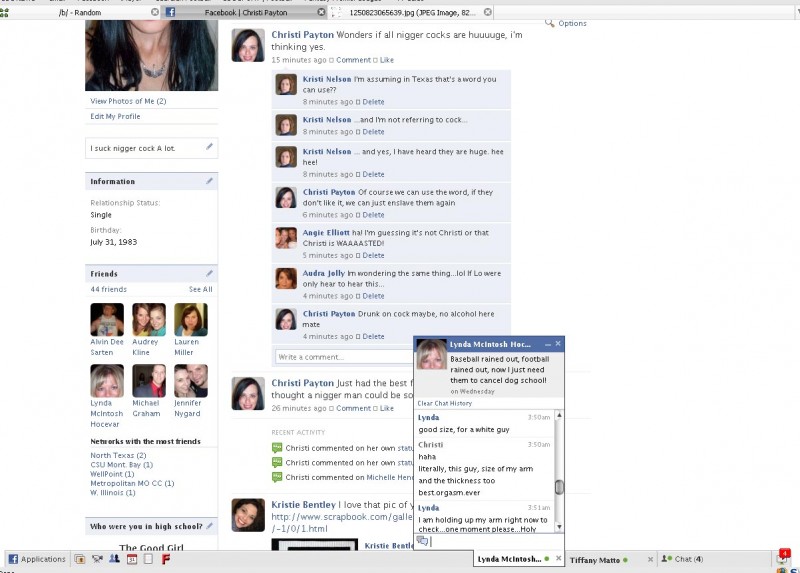Click the 'Edit My Profile' link
This screenshot has height=573, width=800.
(x=115, y=116)
